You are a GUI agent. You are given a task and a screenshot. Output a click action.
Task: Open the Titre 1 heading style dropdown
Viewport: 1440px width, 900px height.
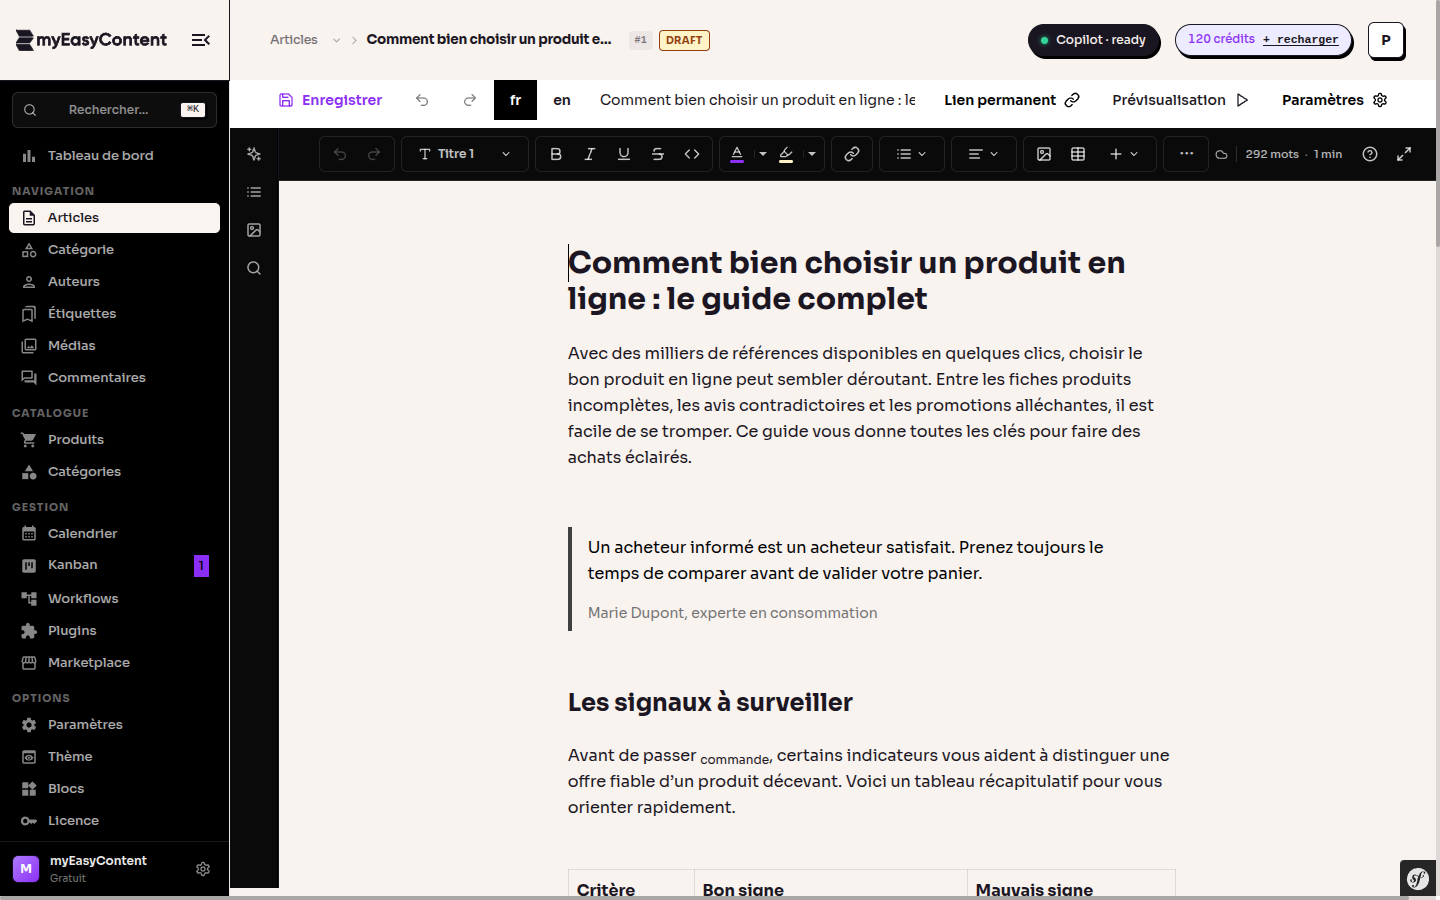pos(465,154)
